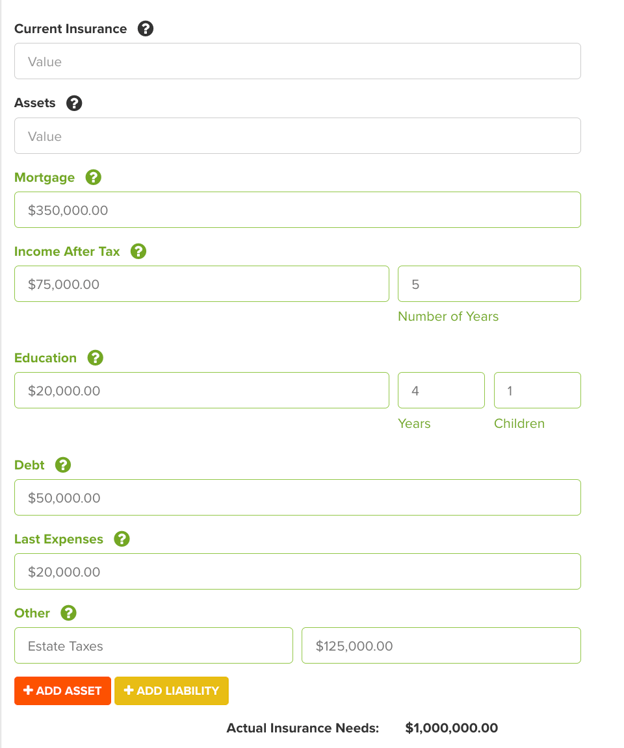Viewport: 624px width, 748px height.
Task: Focus the Number of Years field
Action: pos(489,284)
